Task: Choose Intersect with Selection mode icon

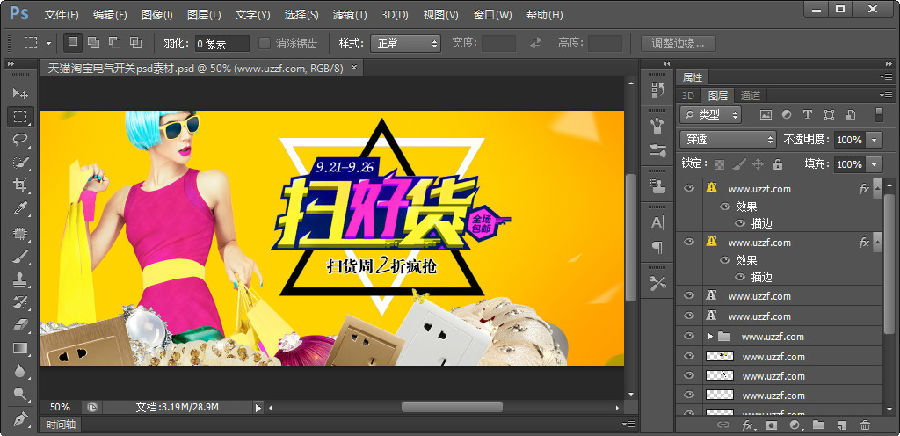Action: click(x=135, y=42)
